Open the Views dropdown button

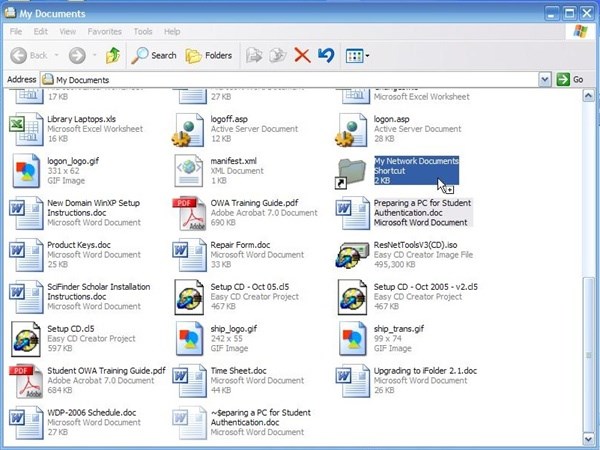[x=357, y=55]
